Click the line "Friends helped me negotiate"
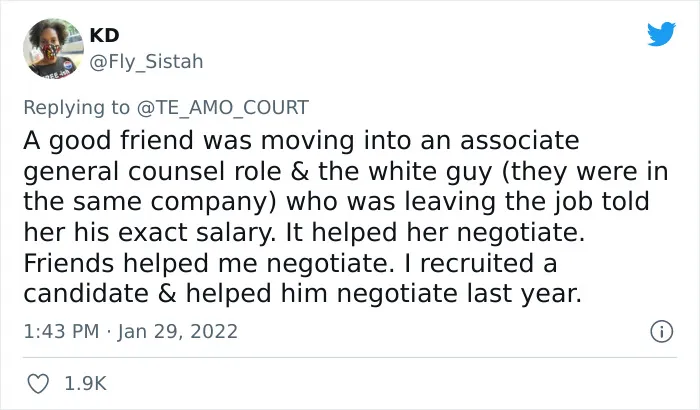This screenshot has height=410, width=700. click(x=290, y=263)
